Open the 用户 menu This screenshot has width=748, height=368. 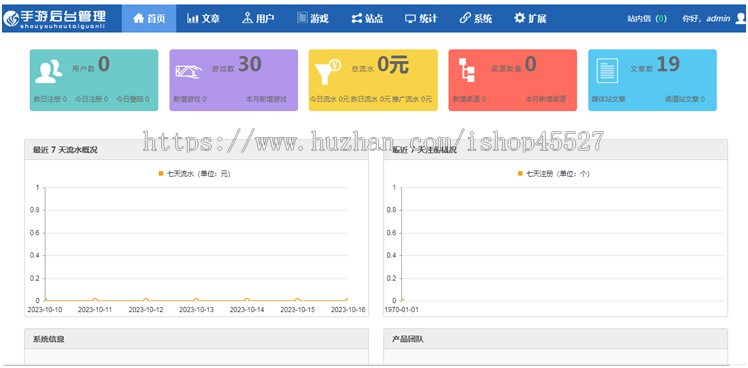click(x=258, y=19)
